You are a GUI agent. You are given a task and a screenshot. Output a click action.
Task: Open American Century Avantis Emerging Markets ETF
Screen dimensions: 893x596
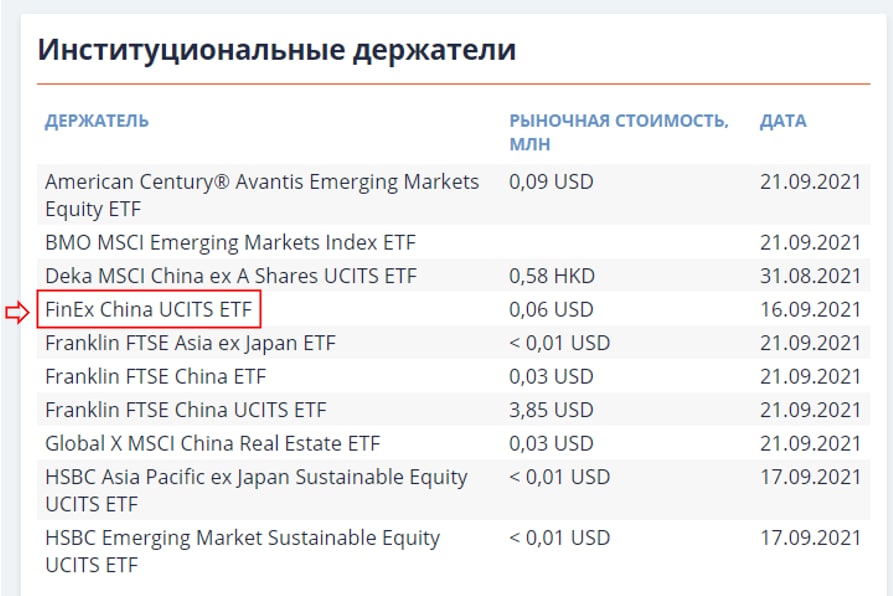point(262,195)
